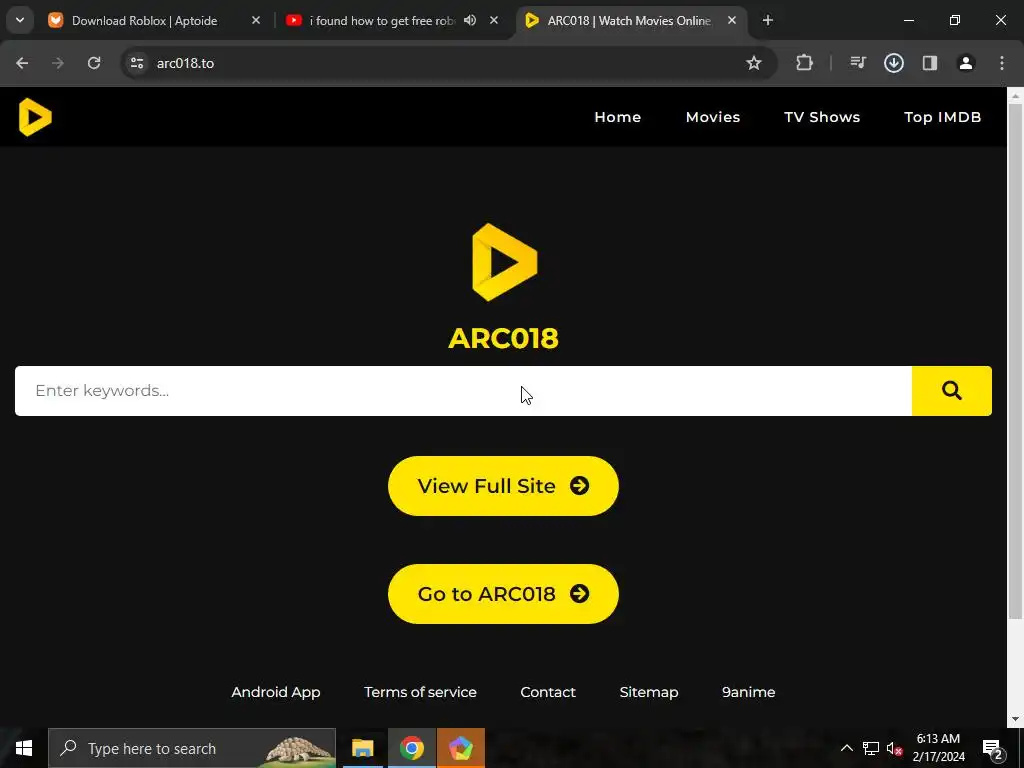Image resolution: width=1024 pixels, height=768 pixels.
Task: Click the browser forward arrow
Action: pyautogui.click(x=58, y=63)
